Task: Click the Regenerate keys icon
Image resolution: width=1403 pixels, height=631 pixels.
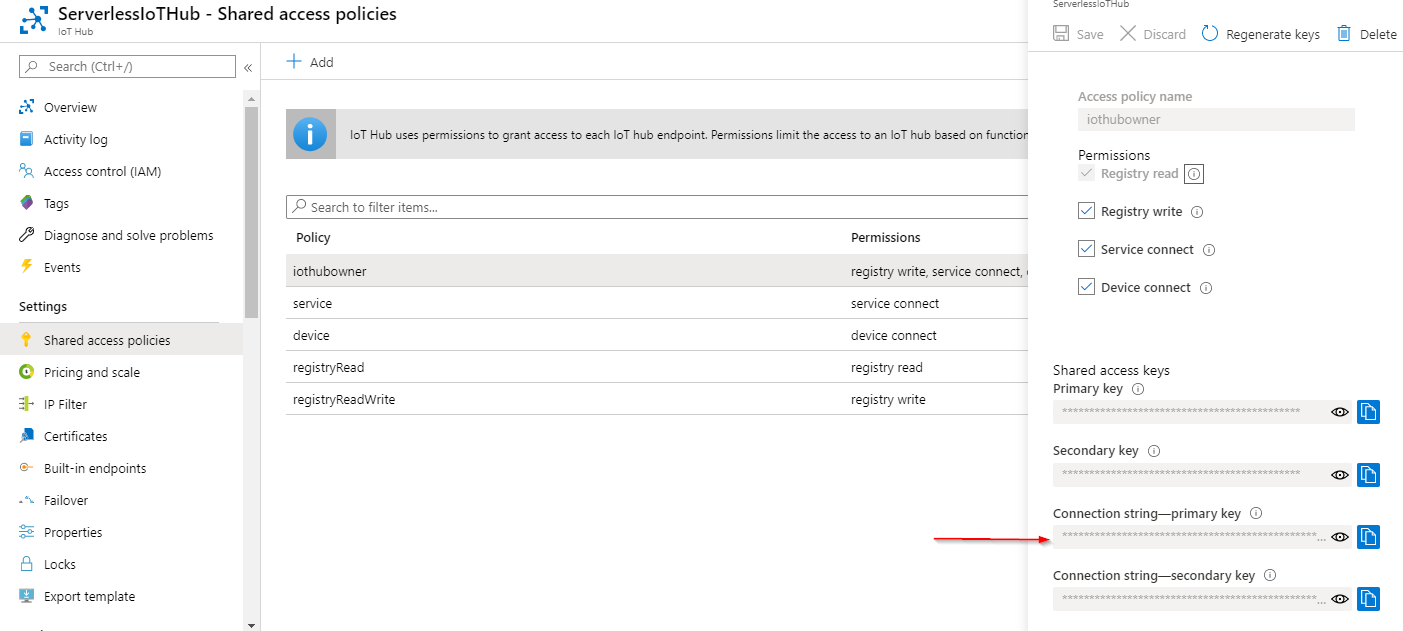Action: [1210, 33]
